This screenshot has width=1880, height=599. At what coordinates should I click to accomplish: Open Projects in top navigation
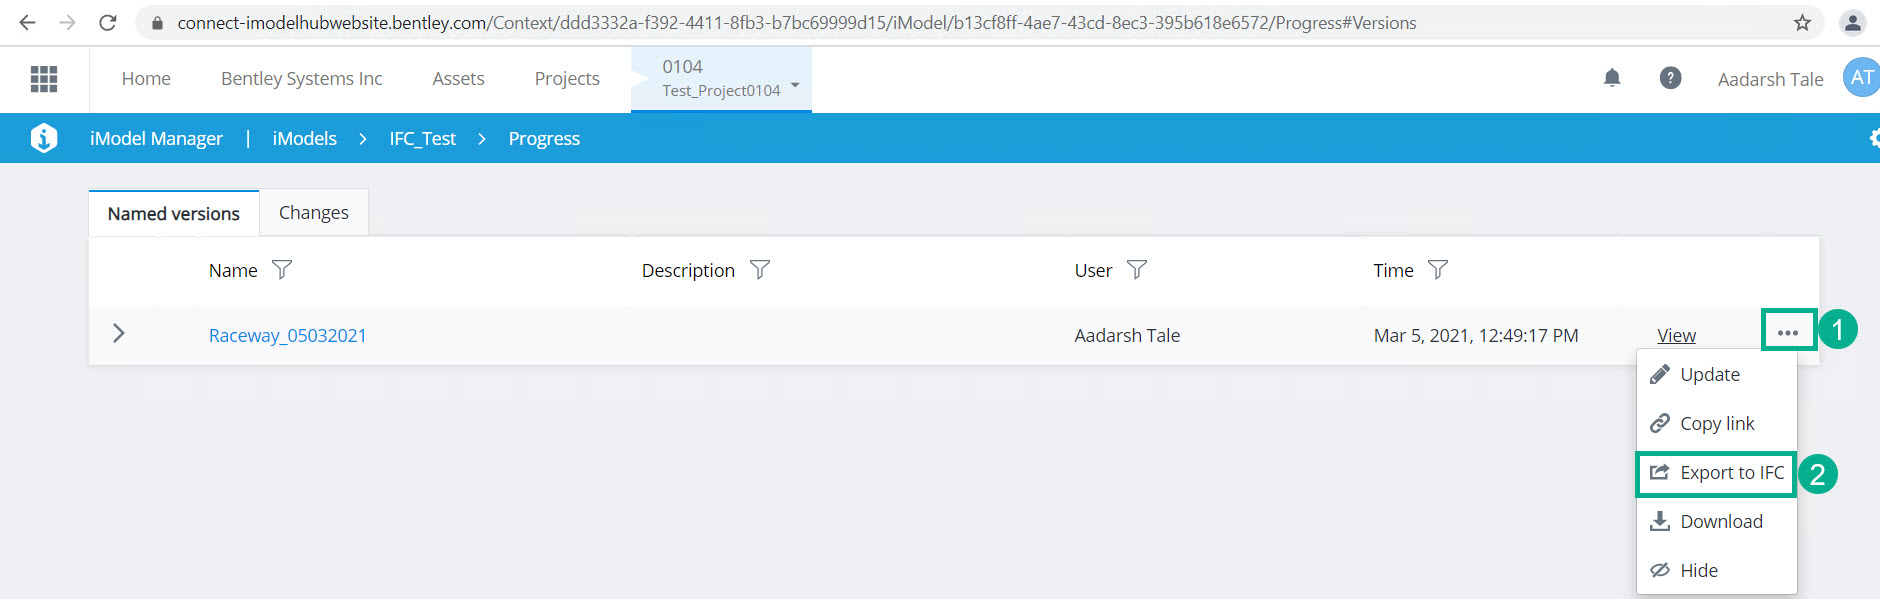[567, 78]
